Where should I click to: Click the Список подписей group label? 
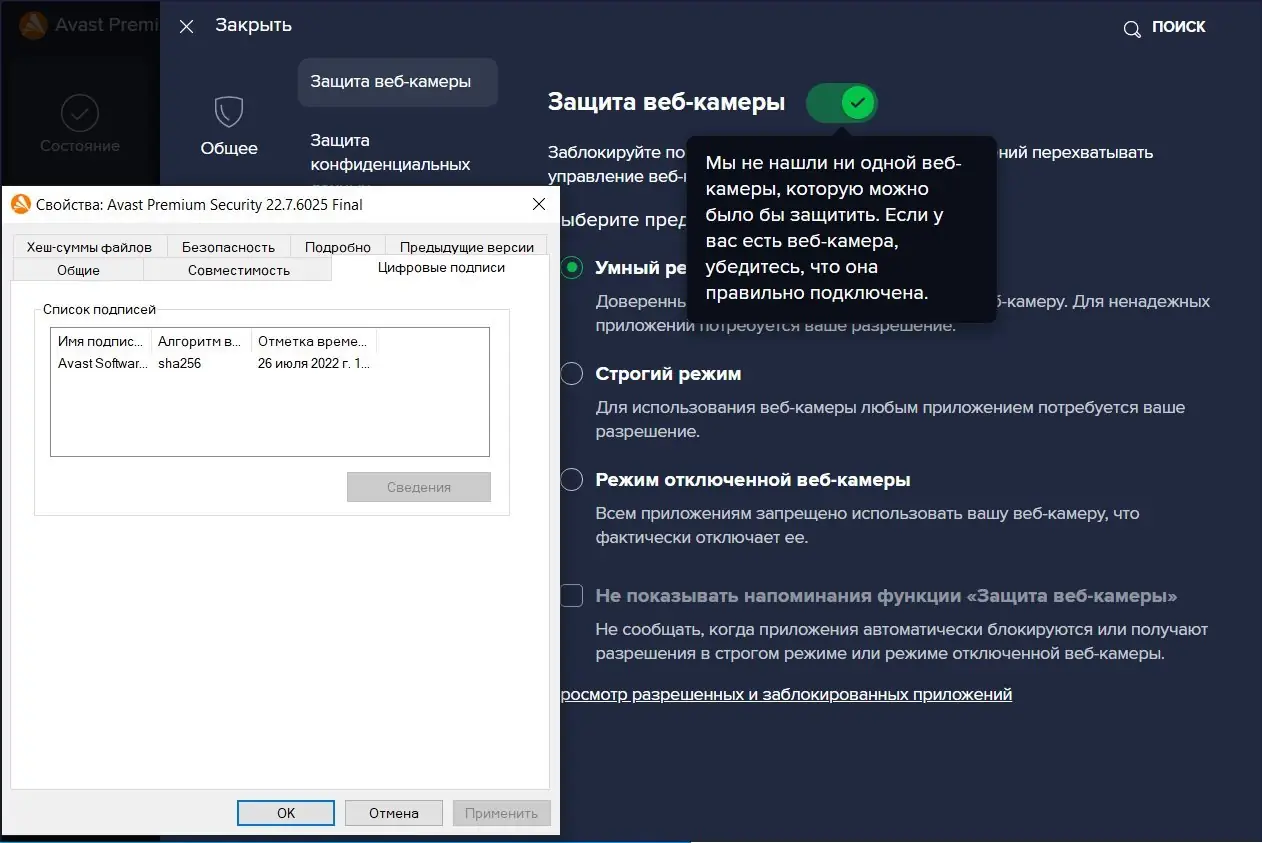tap(100, 310)
